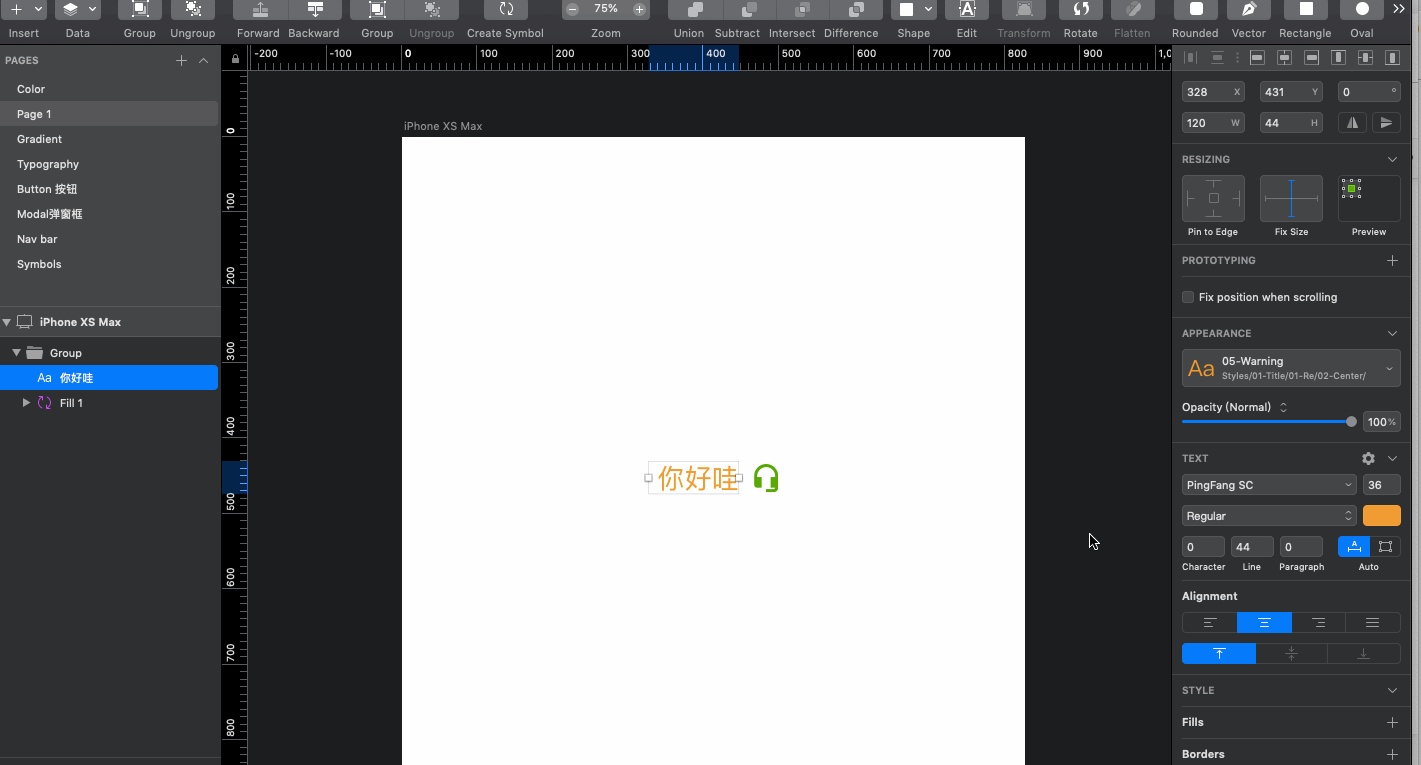Image resolution: width=1421 pixels, height=765 pixels.
Task: Enable Fix position when scrolling
Action: tap(1188, 297)
